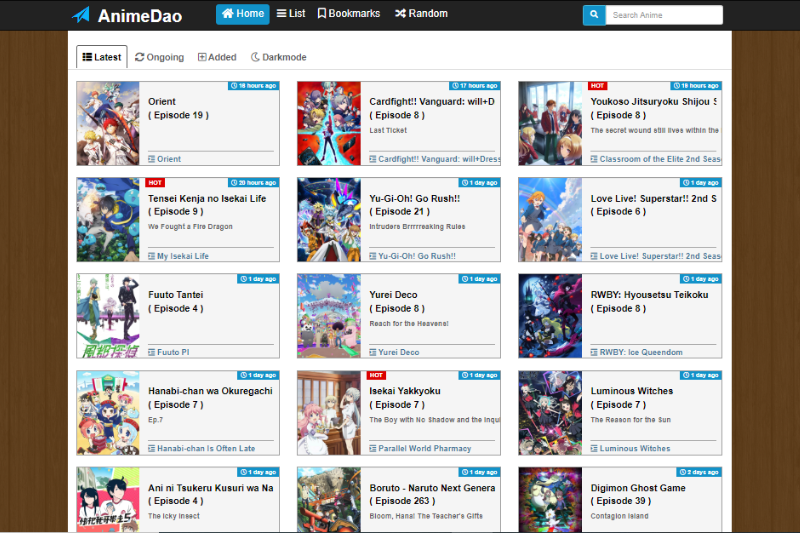Go to the Cardfight!! Vanguard: will+Dress series link
800x533 pixels.
click(x=435, y=159)
